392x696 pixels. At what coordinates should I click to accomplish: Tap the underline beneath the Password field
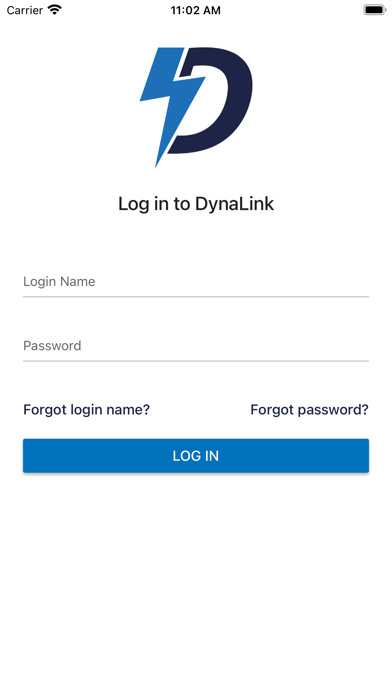click(x=196, y=361)
